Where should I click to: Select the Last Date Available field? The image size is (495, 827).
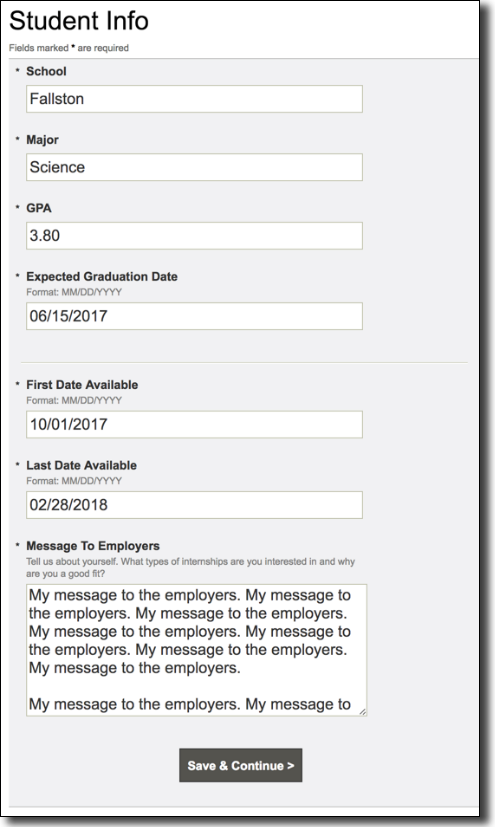[x=194, y=505]
